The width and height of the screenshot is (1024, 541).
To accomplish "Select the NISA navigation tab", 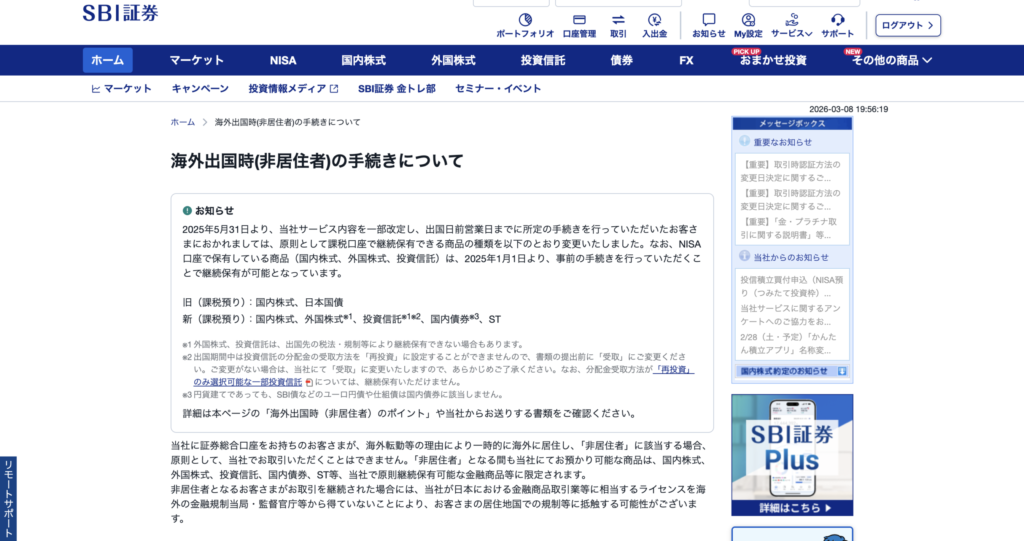I will [x=283, y=60].
